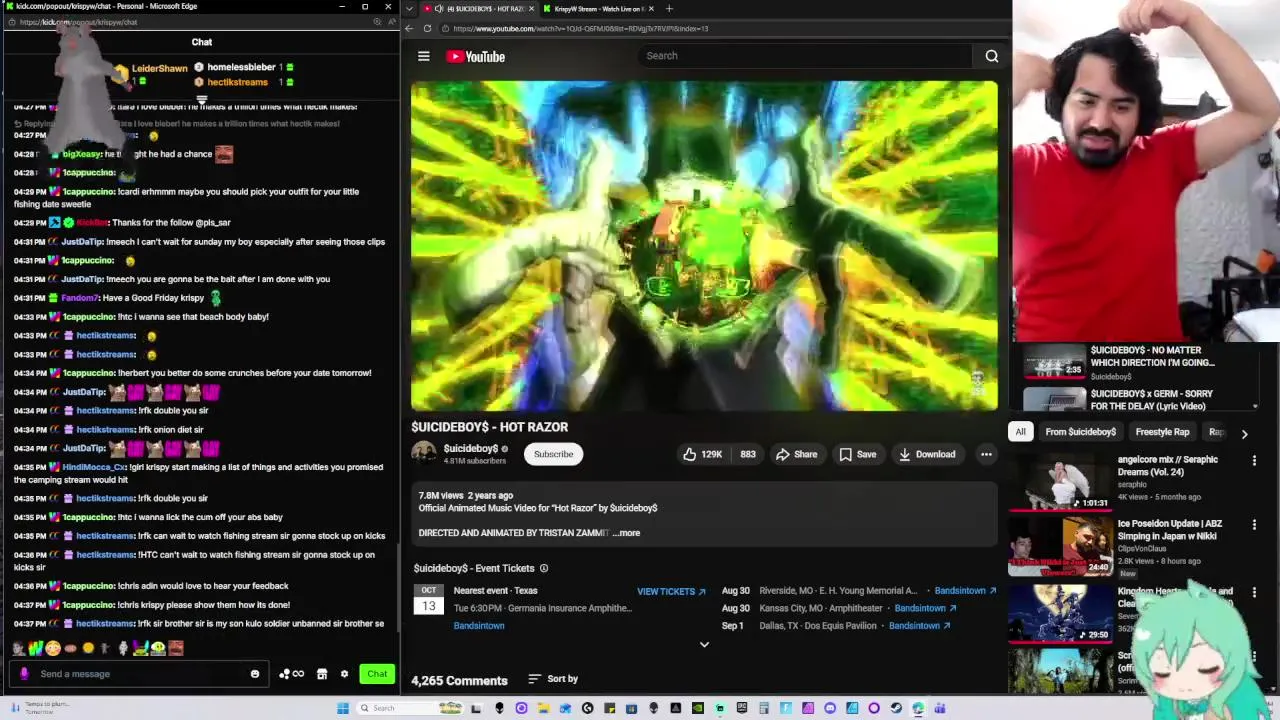Open options menu for angelcore mix video
Viewport: 1280px width, 720px height.
coord(1254,461)
